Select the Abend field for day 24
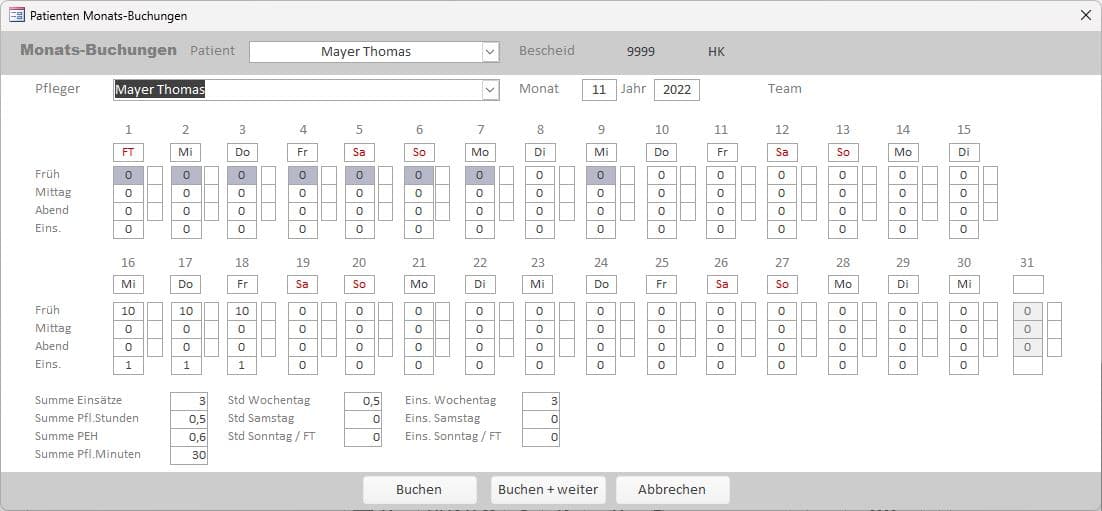1102x511 pixels. point(600,347)
